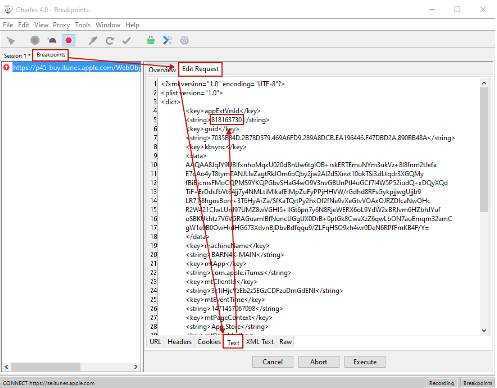Click the Execute button
The image size is (497, 388).
(365, 362)
